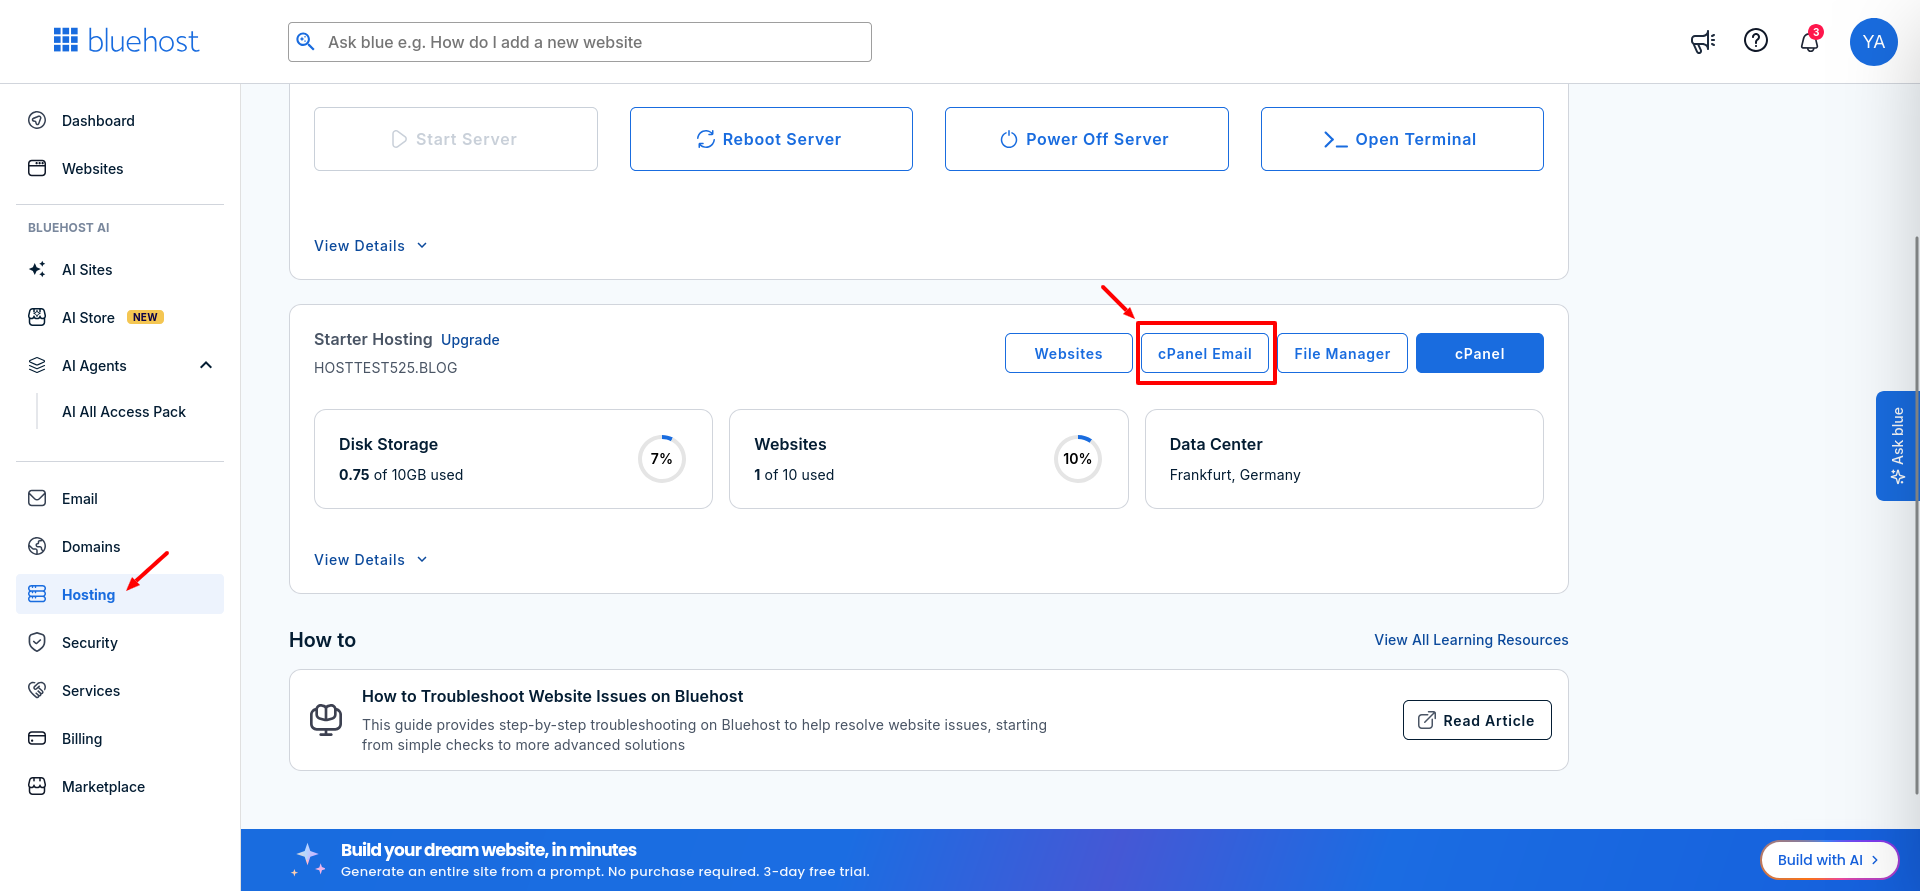This screenshot has height=891, width=1920.
Task: Open the Billing section
Action: pos(120,738)
